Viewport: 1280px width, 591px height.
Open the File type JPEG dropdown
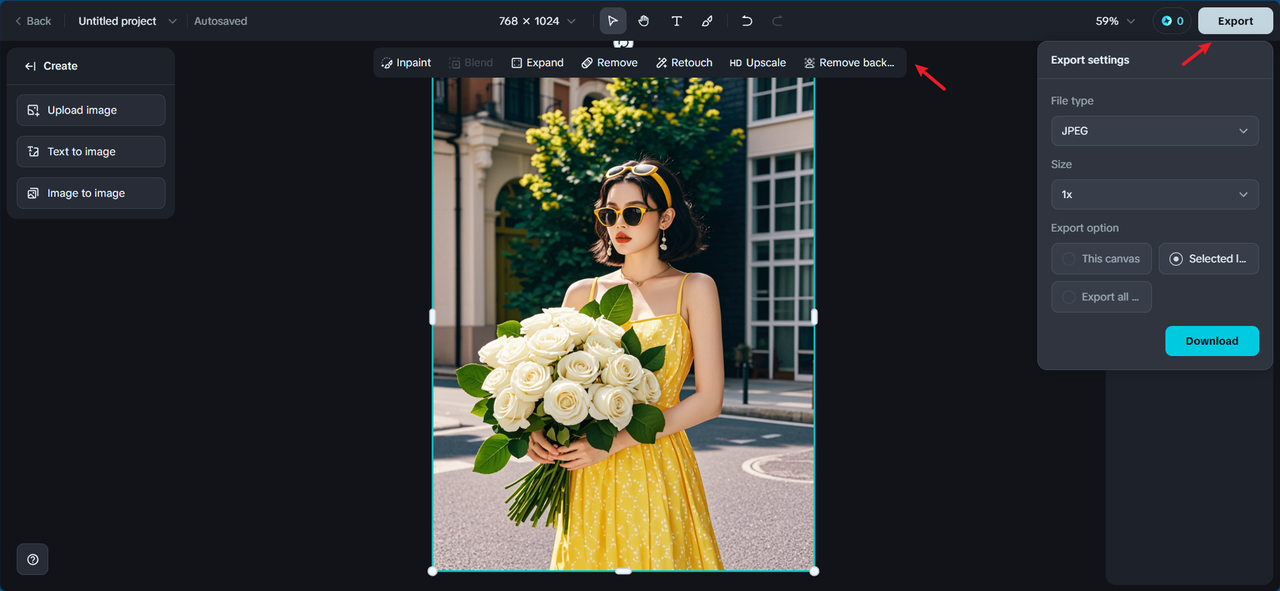tap(1155, 131)
